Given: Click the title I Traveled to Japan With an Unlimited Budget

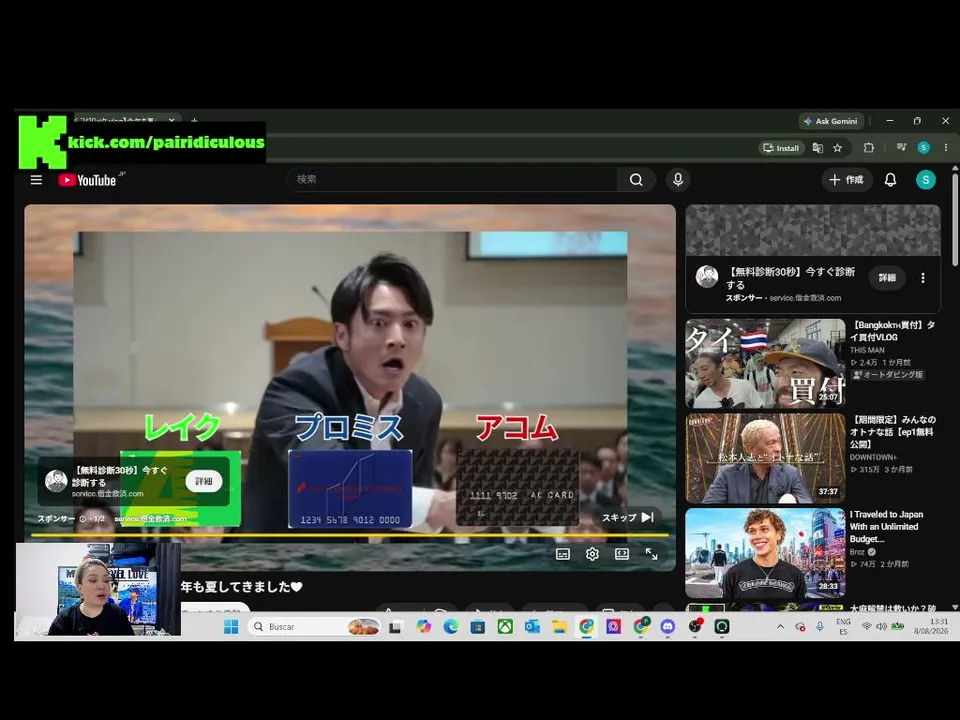Looking at the screenshot, I should pyautogui.click(x=886, y=527).
